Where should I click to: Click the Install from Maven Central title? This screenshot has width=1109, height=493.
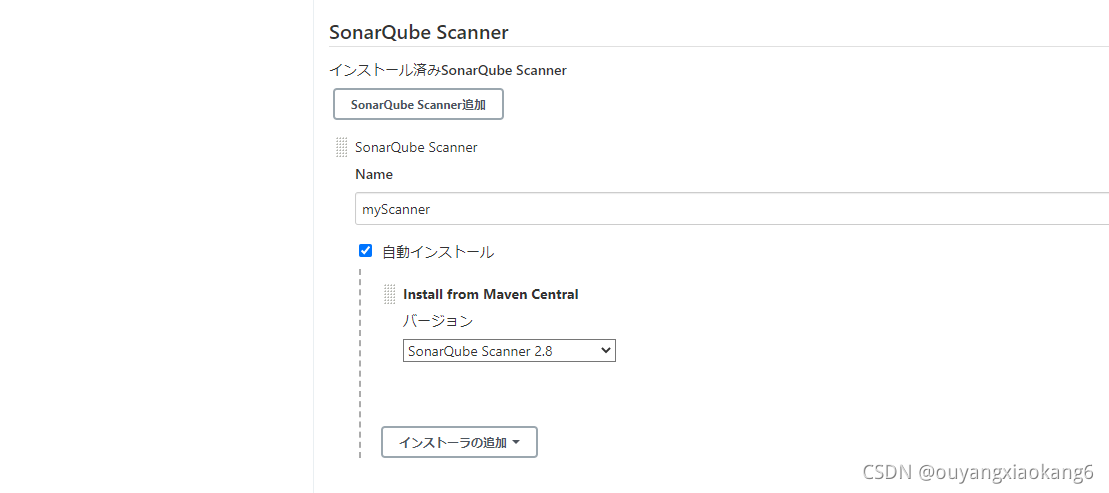pyautogui.click(x=491, y=294)
